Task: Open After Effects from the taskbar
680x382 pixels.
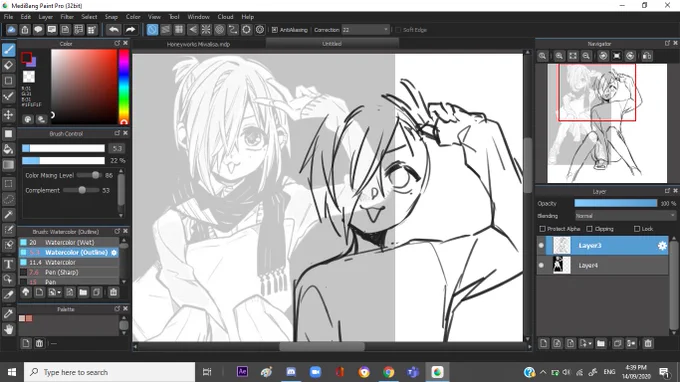Action: tap(242, 372)
